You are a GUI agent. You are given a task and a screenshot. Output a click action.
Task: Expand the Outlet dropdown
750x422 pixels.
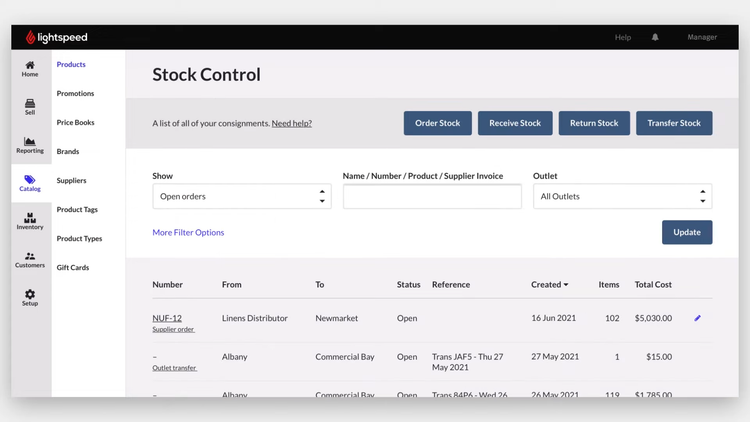tap(621, 197)
